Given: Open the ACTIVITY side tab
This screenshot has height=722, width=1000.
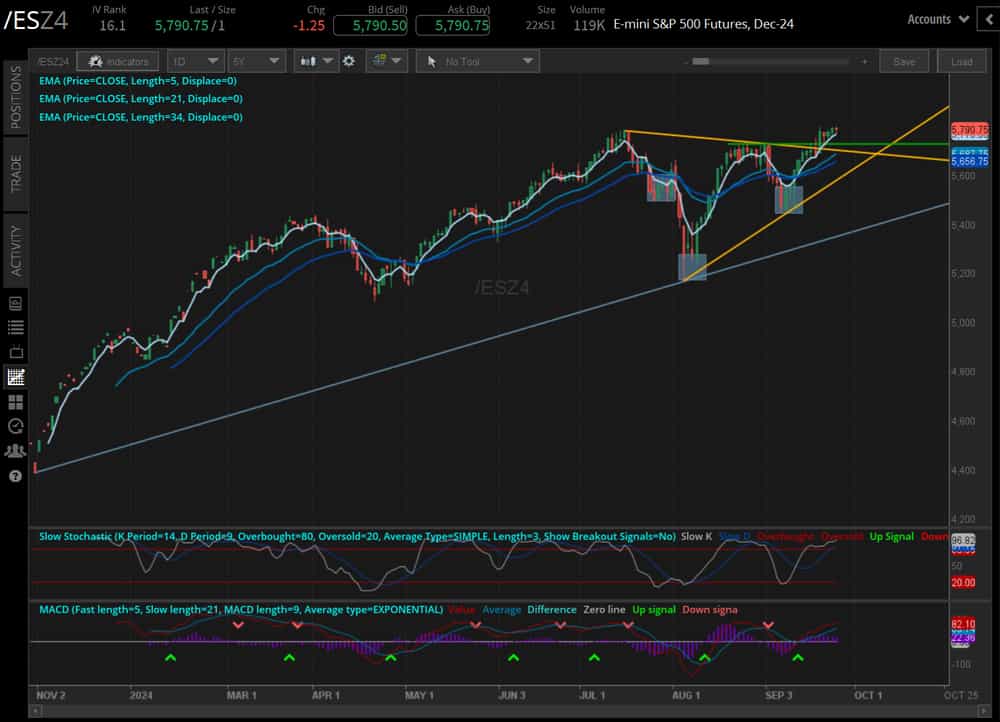Looking at the screenshot, I should click(15, 250).
